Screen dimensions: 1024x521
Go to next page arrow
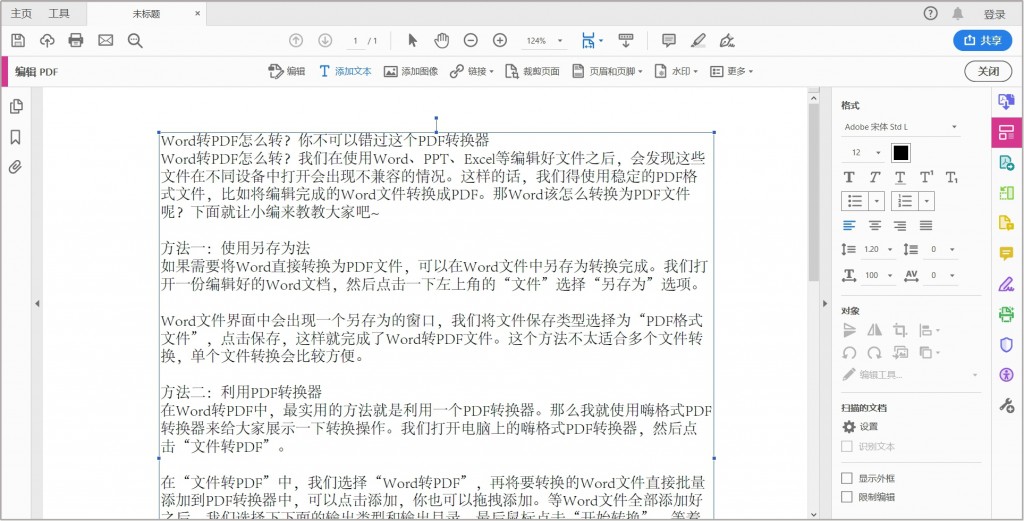325,40
